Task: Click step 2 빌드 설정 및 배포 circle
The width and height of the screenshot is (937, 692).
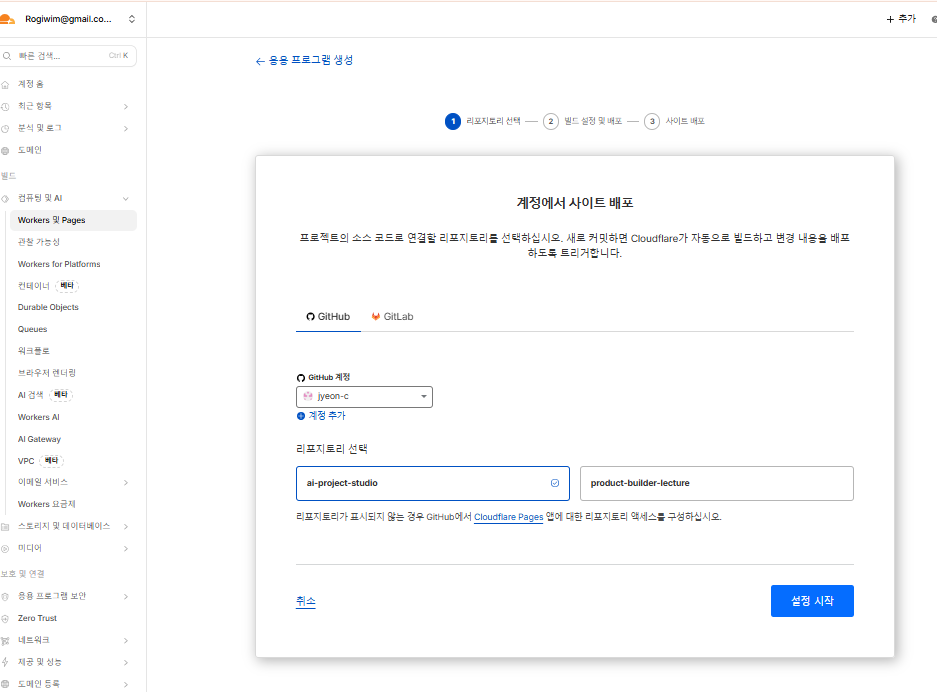Action: pos(550,121)
